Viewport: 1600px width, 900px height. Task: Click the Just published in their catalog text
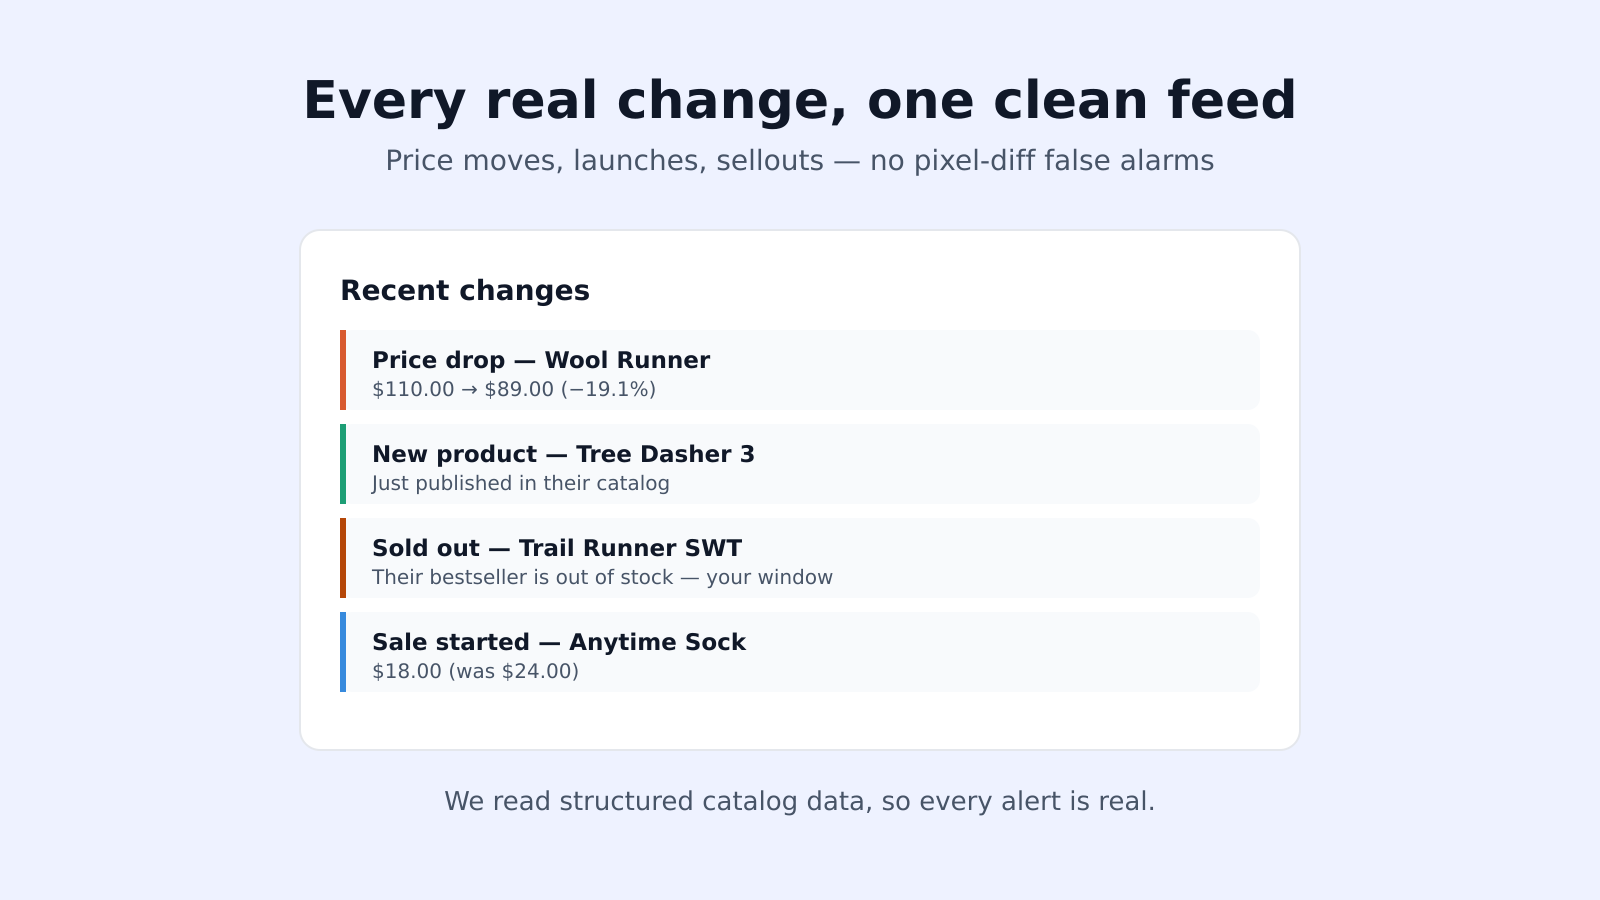coord(521,483)
